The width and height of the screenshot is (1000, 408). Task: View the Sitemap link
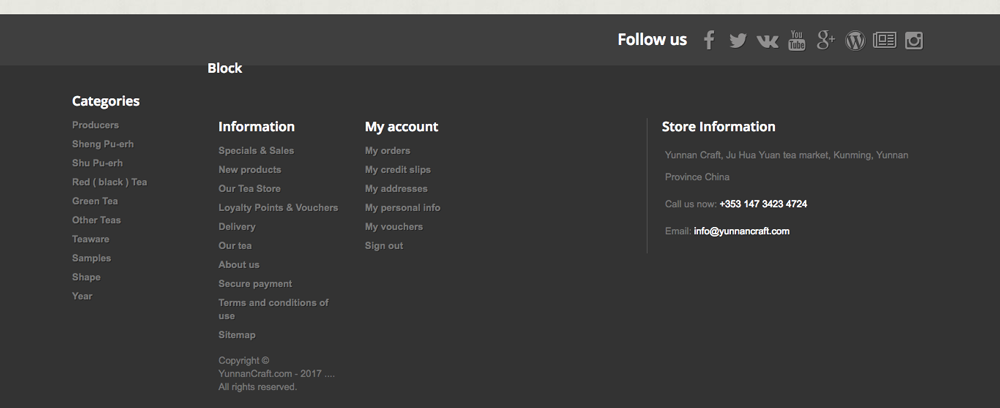pos(237,335)
